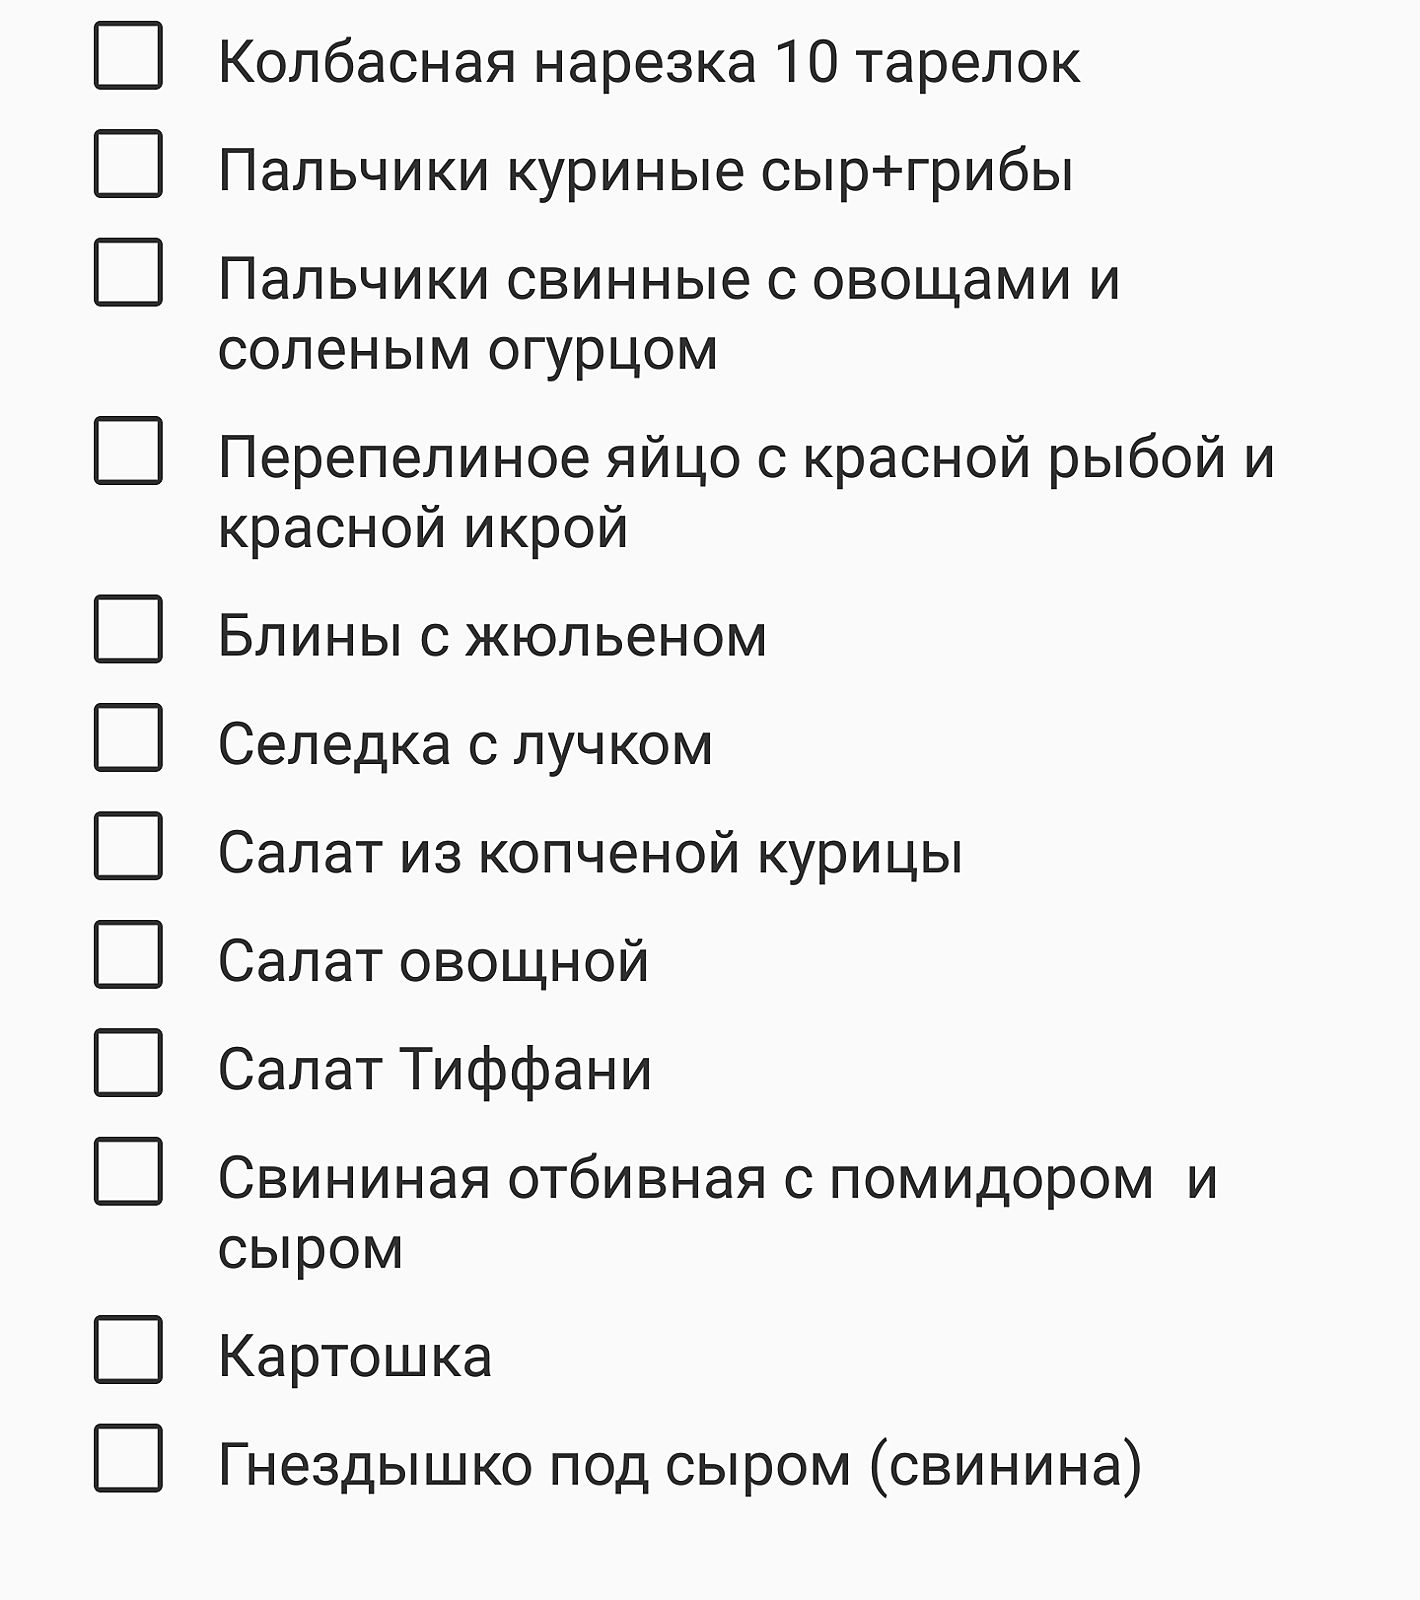Select the 'Салат Тиффани' checkbox
1420x1600 pixels.
coord(128,1063)
